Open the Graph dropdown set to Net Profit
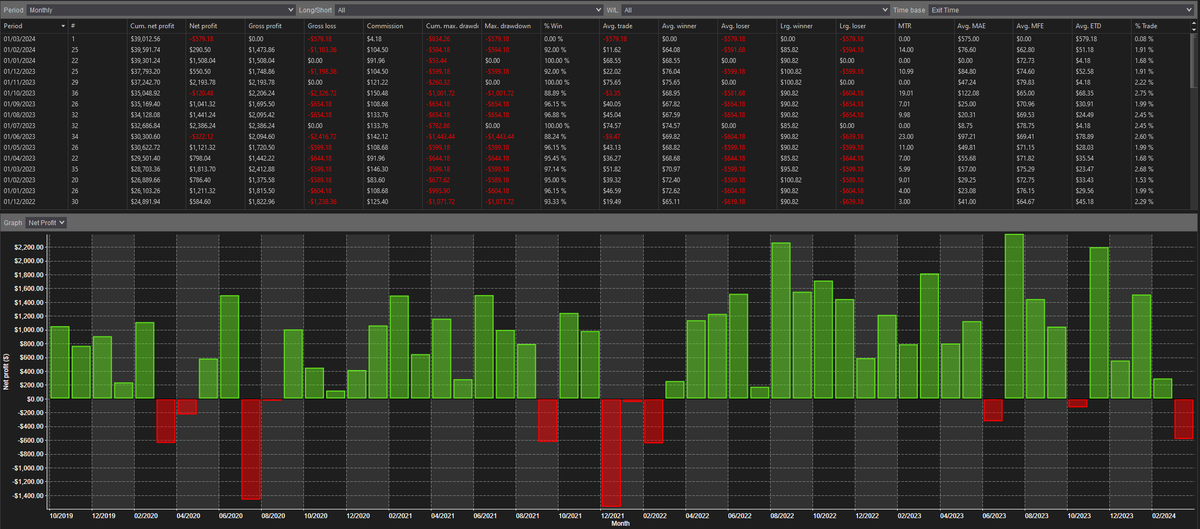This screenshot has width=1200, height=529. 46,222
